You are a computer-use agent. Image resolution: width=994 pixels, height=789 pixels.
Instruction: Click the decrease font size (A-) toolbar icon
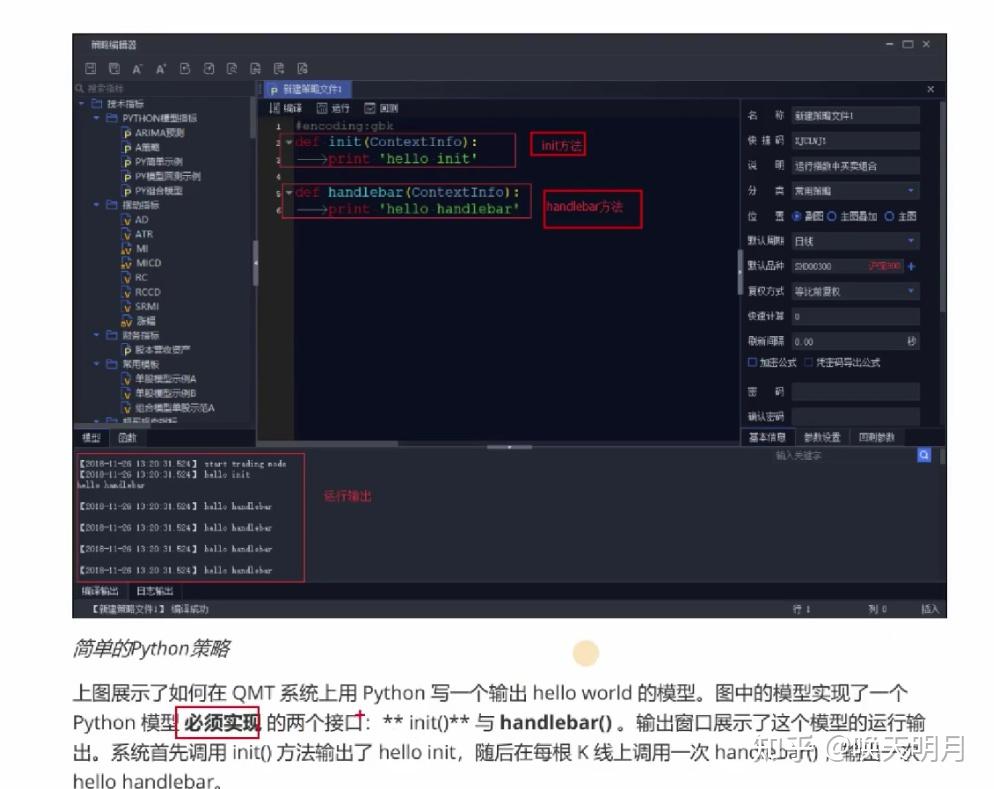coord(138,68)
